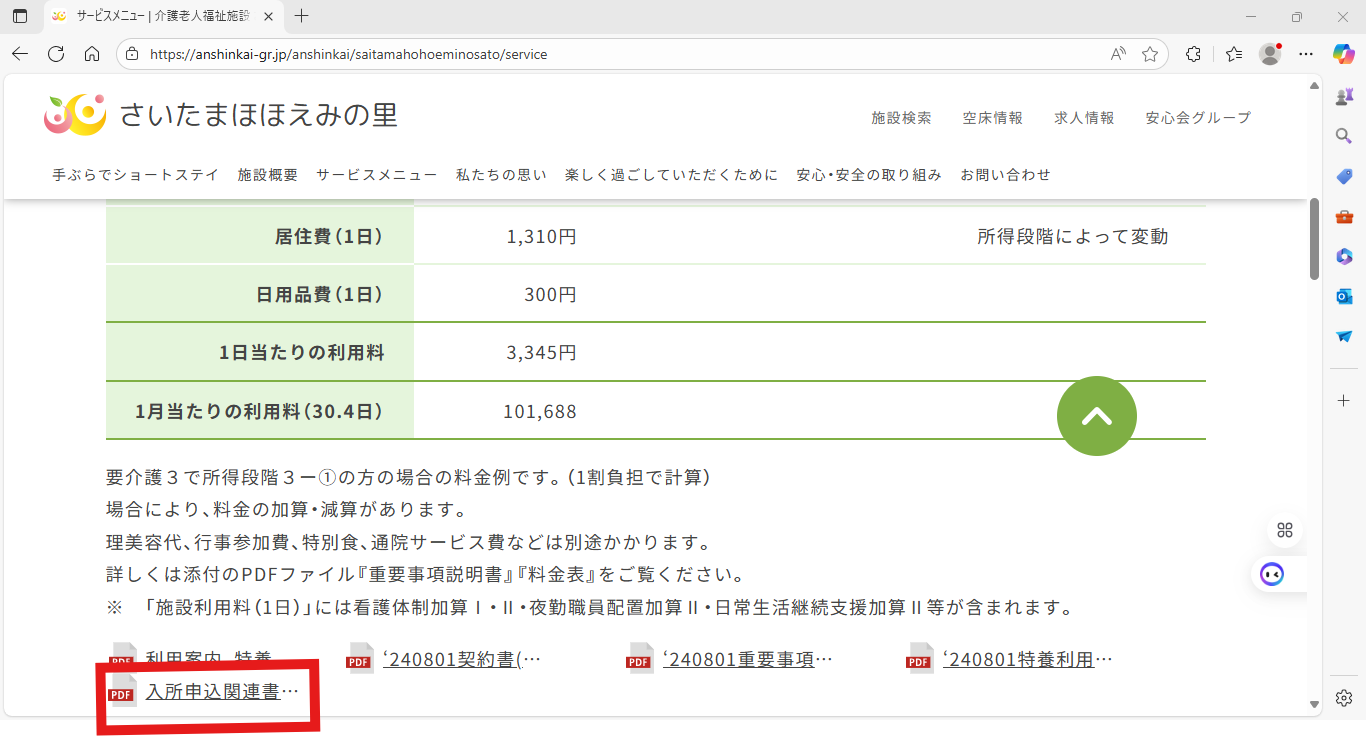The height and width of the screenshot is (736, 1366).
Task: Select 施設概要 in the navigation bar
Action: (x=267, y=175)
